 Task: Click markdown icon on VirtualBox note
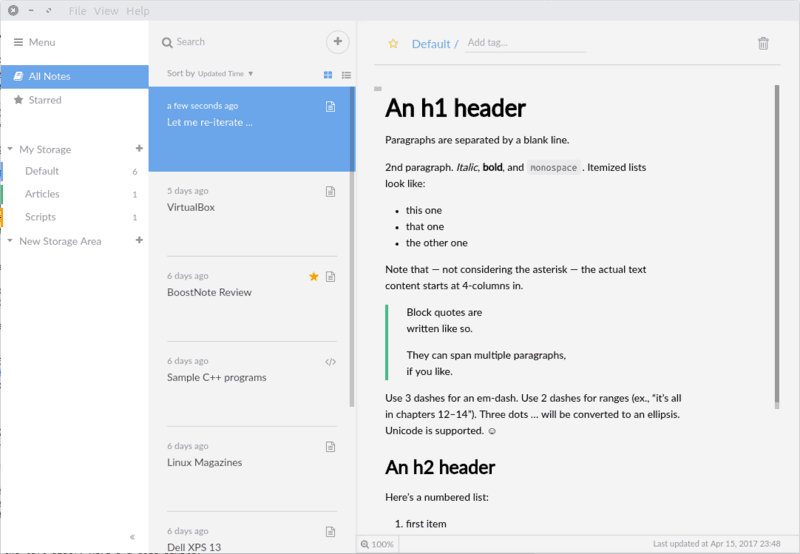tap(331, 192)
